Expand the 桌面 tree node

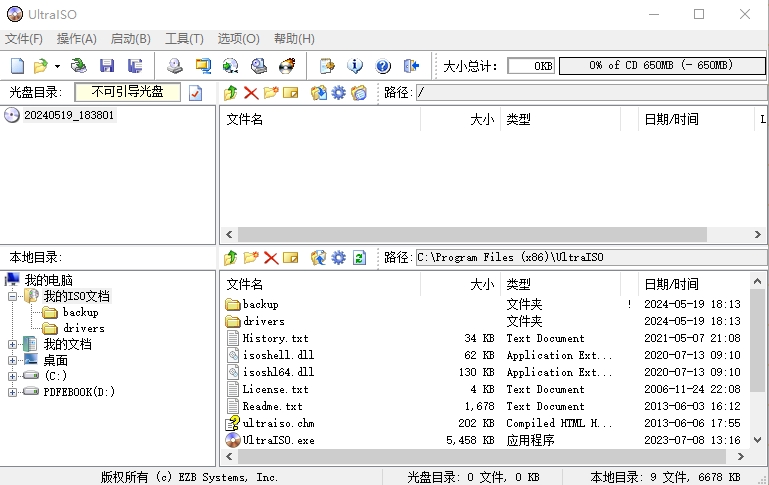coord(13,360)
